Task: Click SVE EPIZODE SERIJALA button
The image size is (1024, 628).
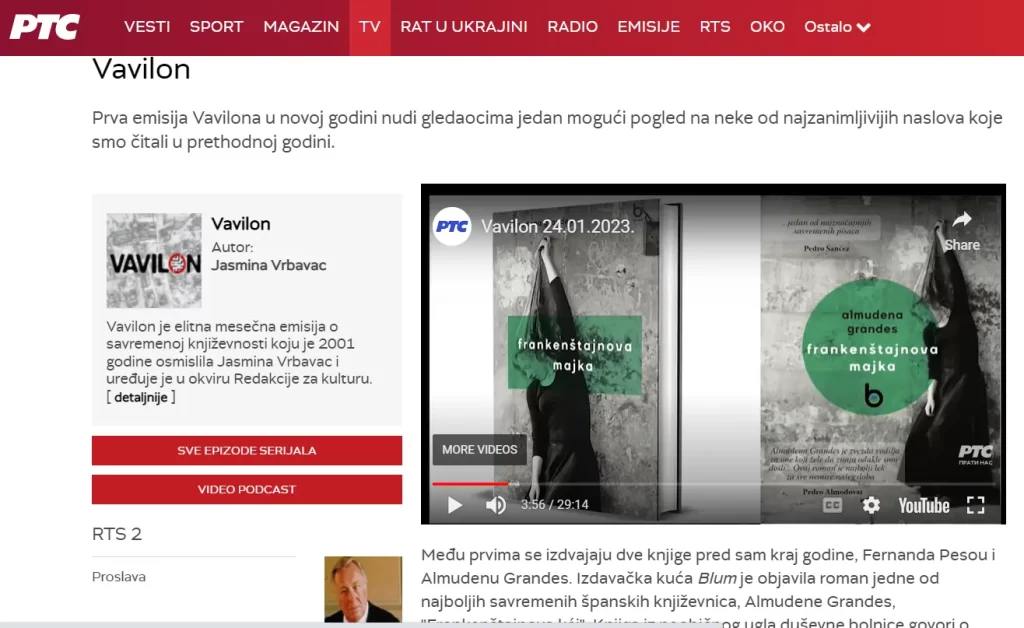Action: 247,450
